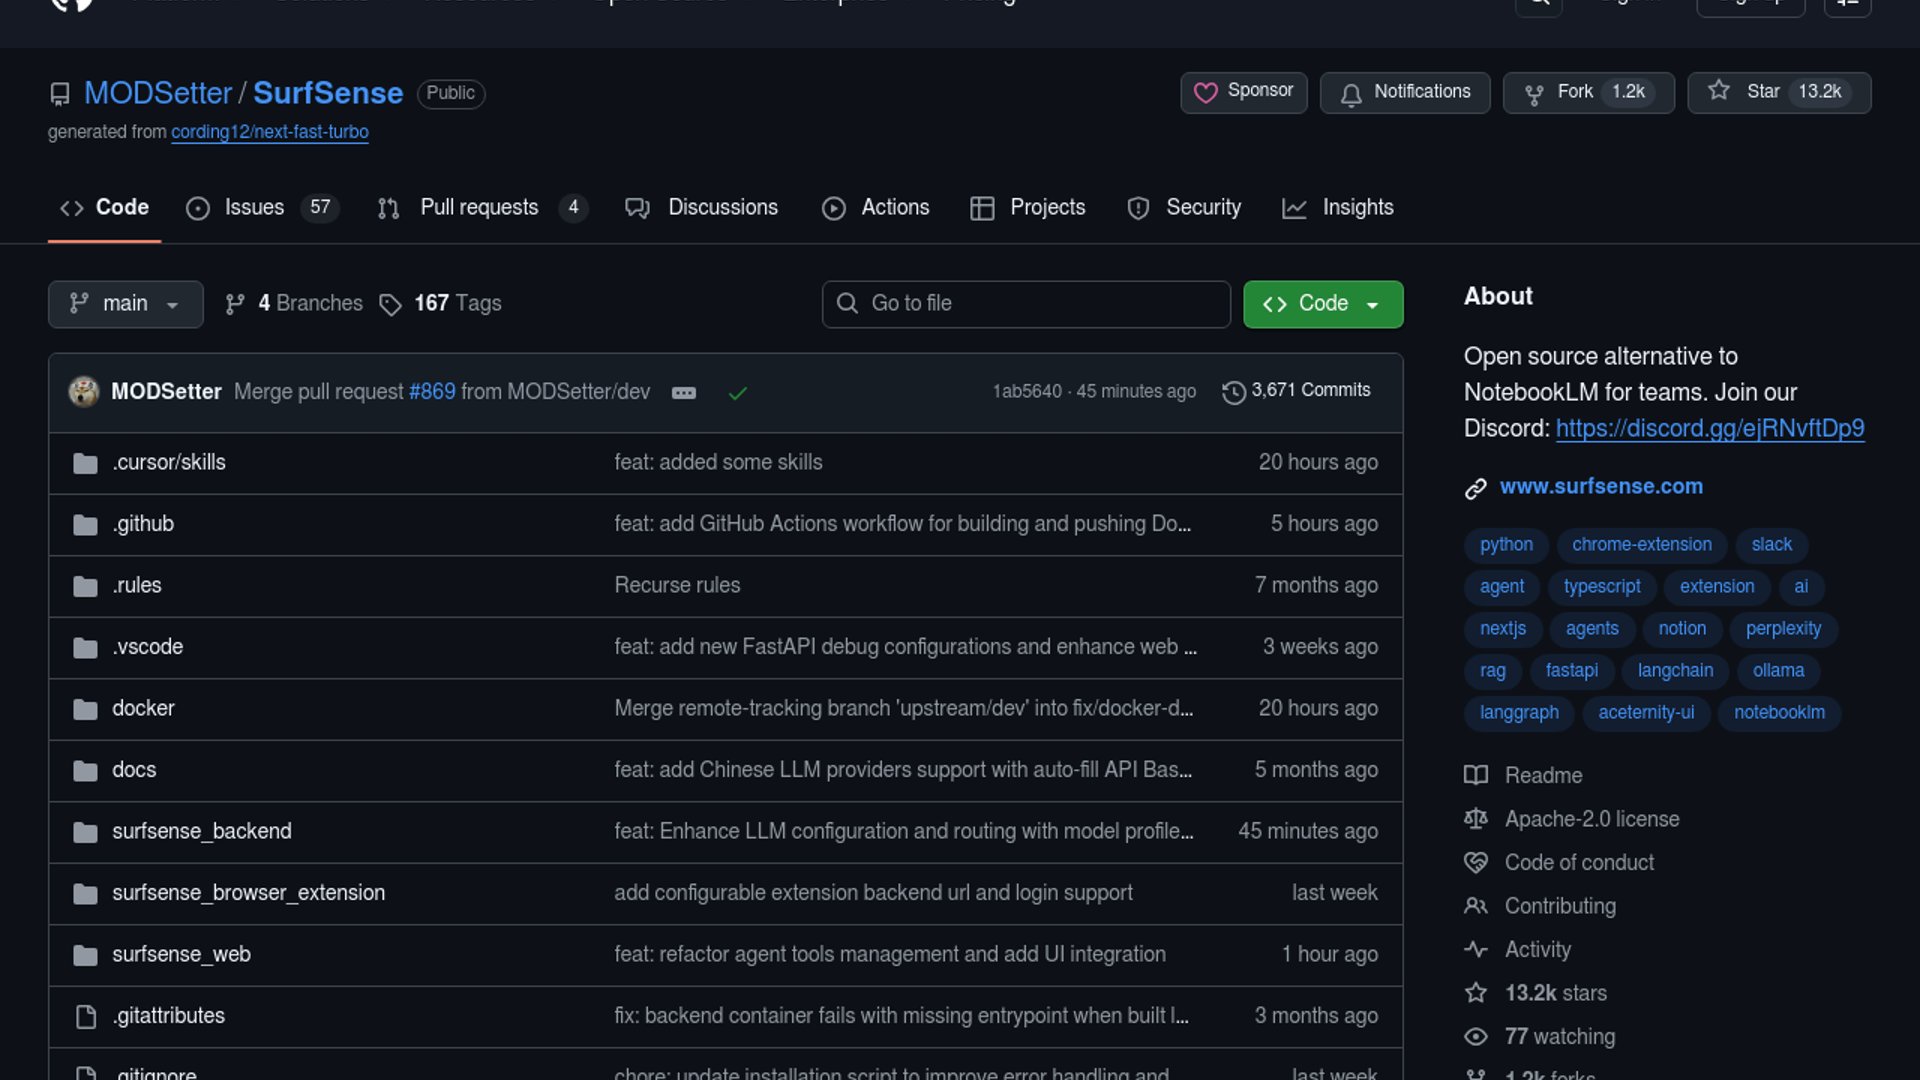Expand the commit message ellipsis button
This screenshot has width=1920, height=1080.
tap(684, 393)
